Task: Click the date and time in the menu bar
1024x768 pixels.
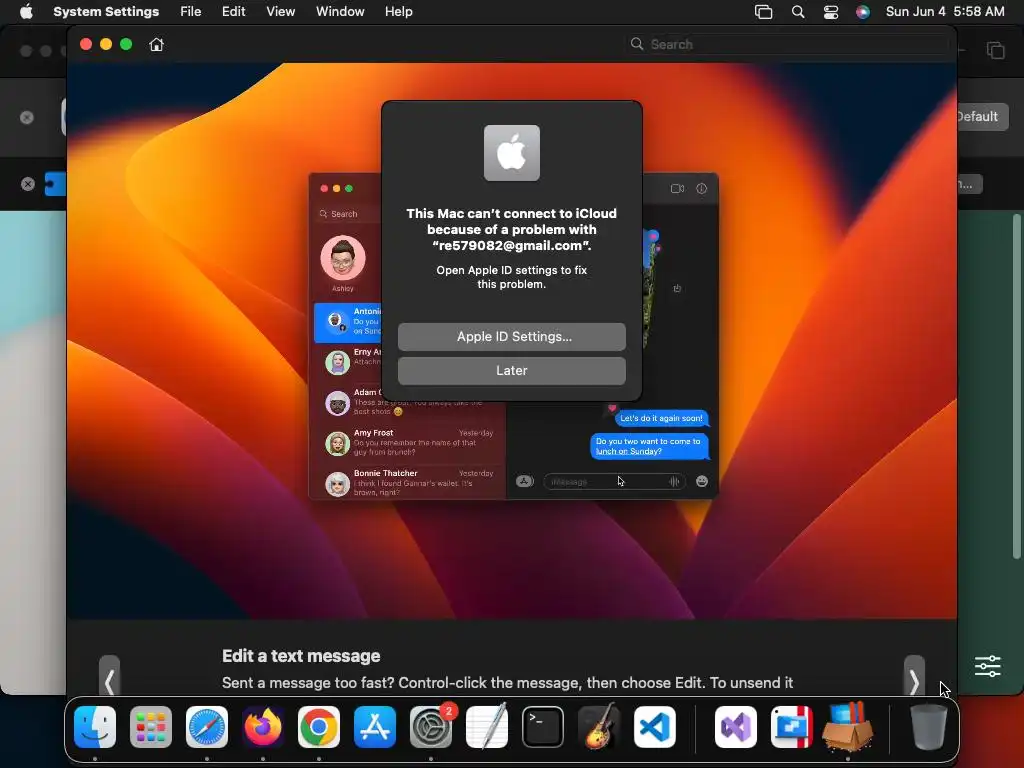Action: tap(945, 12)
